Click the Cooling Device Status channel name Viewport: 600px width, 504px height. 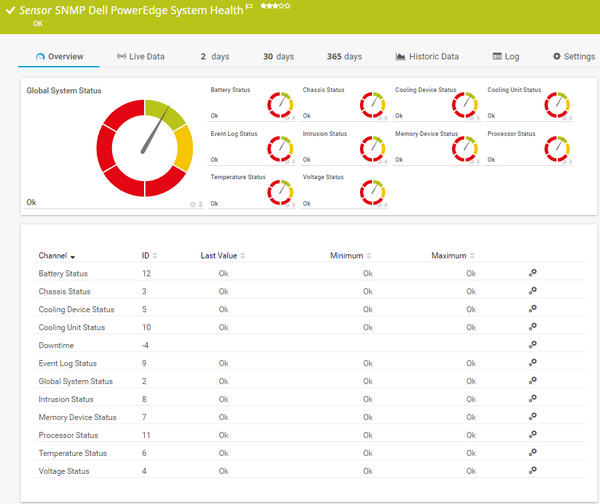pos(77,309)
